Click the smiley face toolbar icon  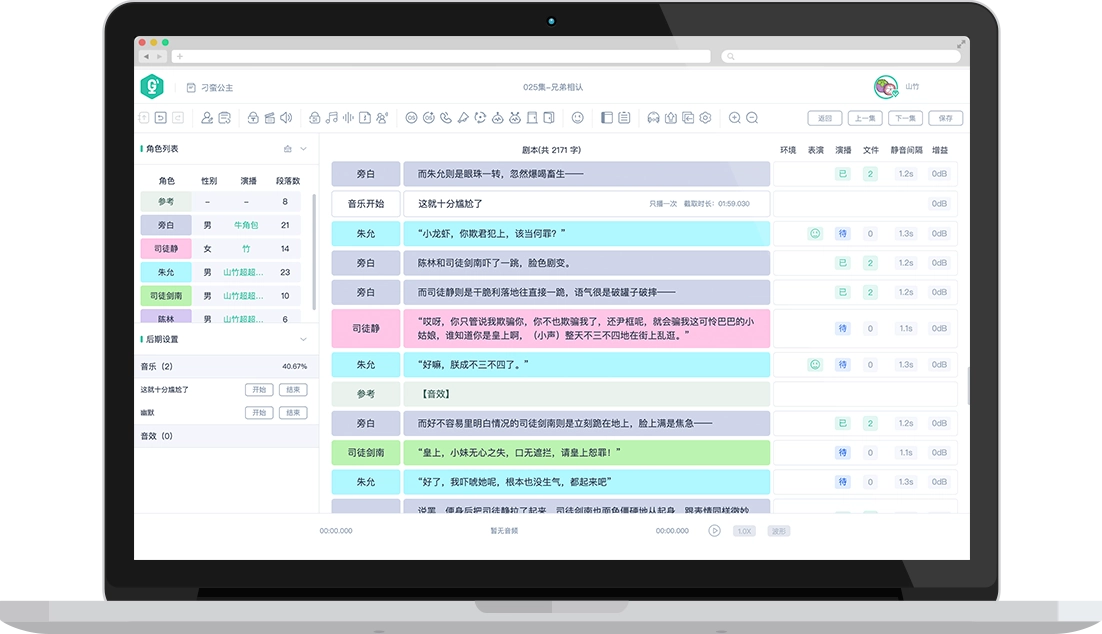577,118
